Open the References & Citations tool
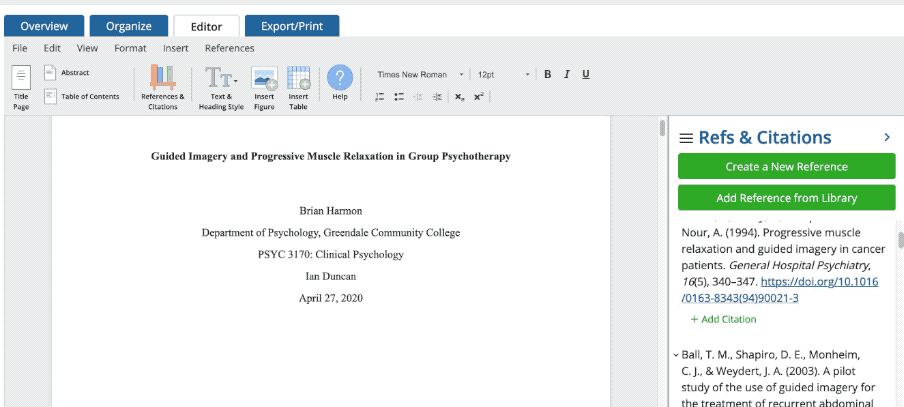 (x=162, y=79)
